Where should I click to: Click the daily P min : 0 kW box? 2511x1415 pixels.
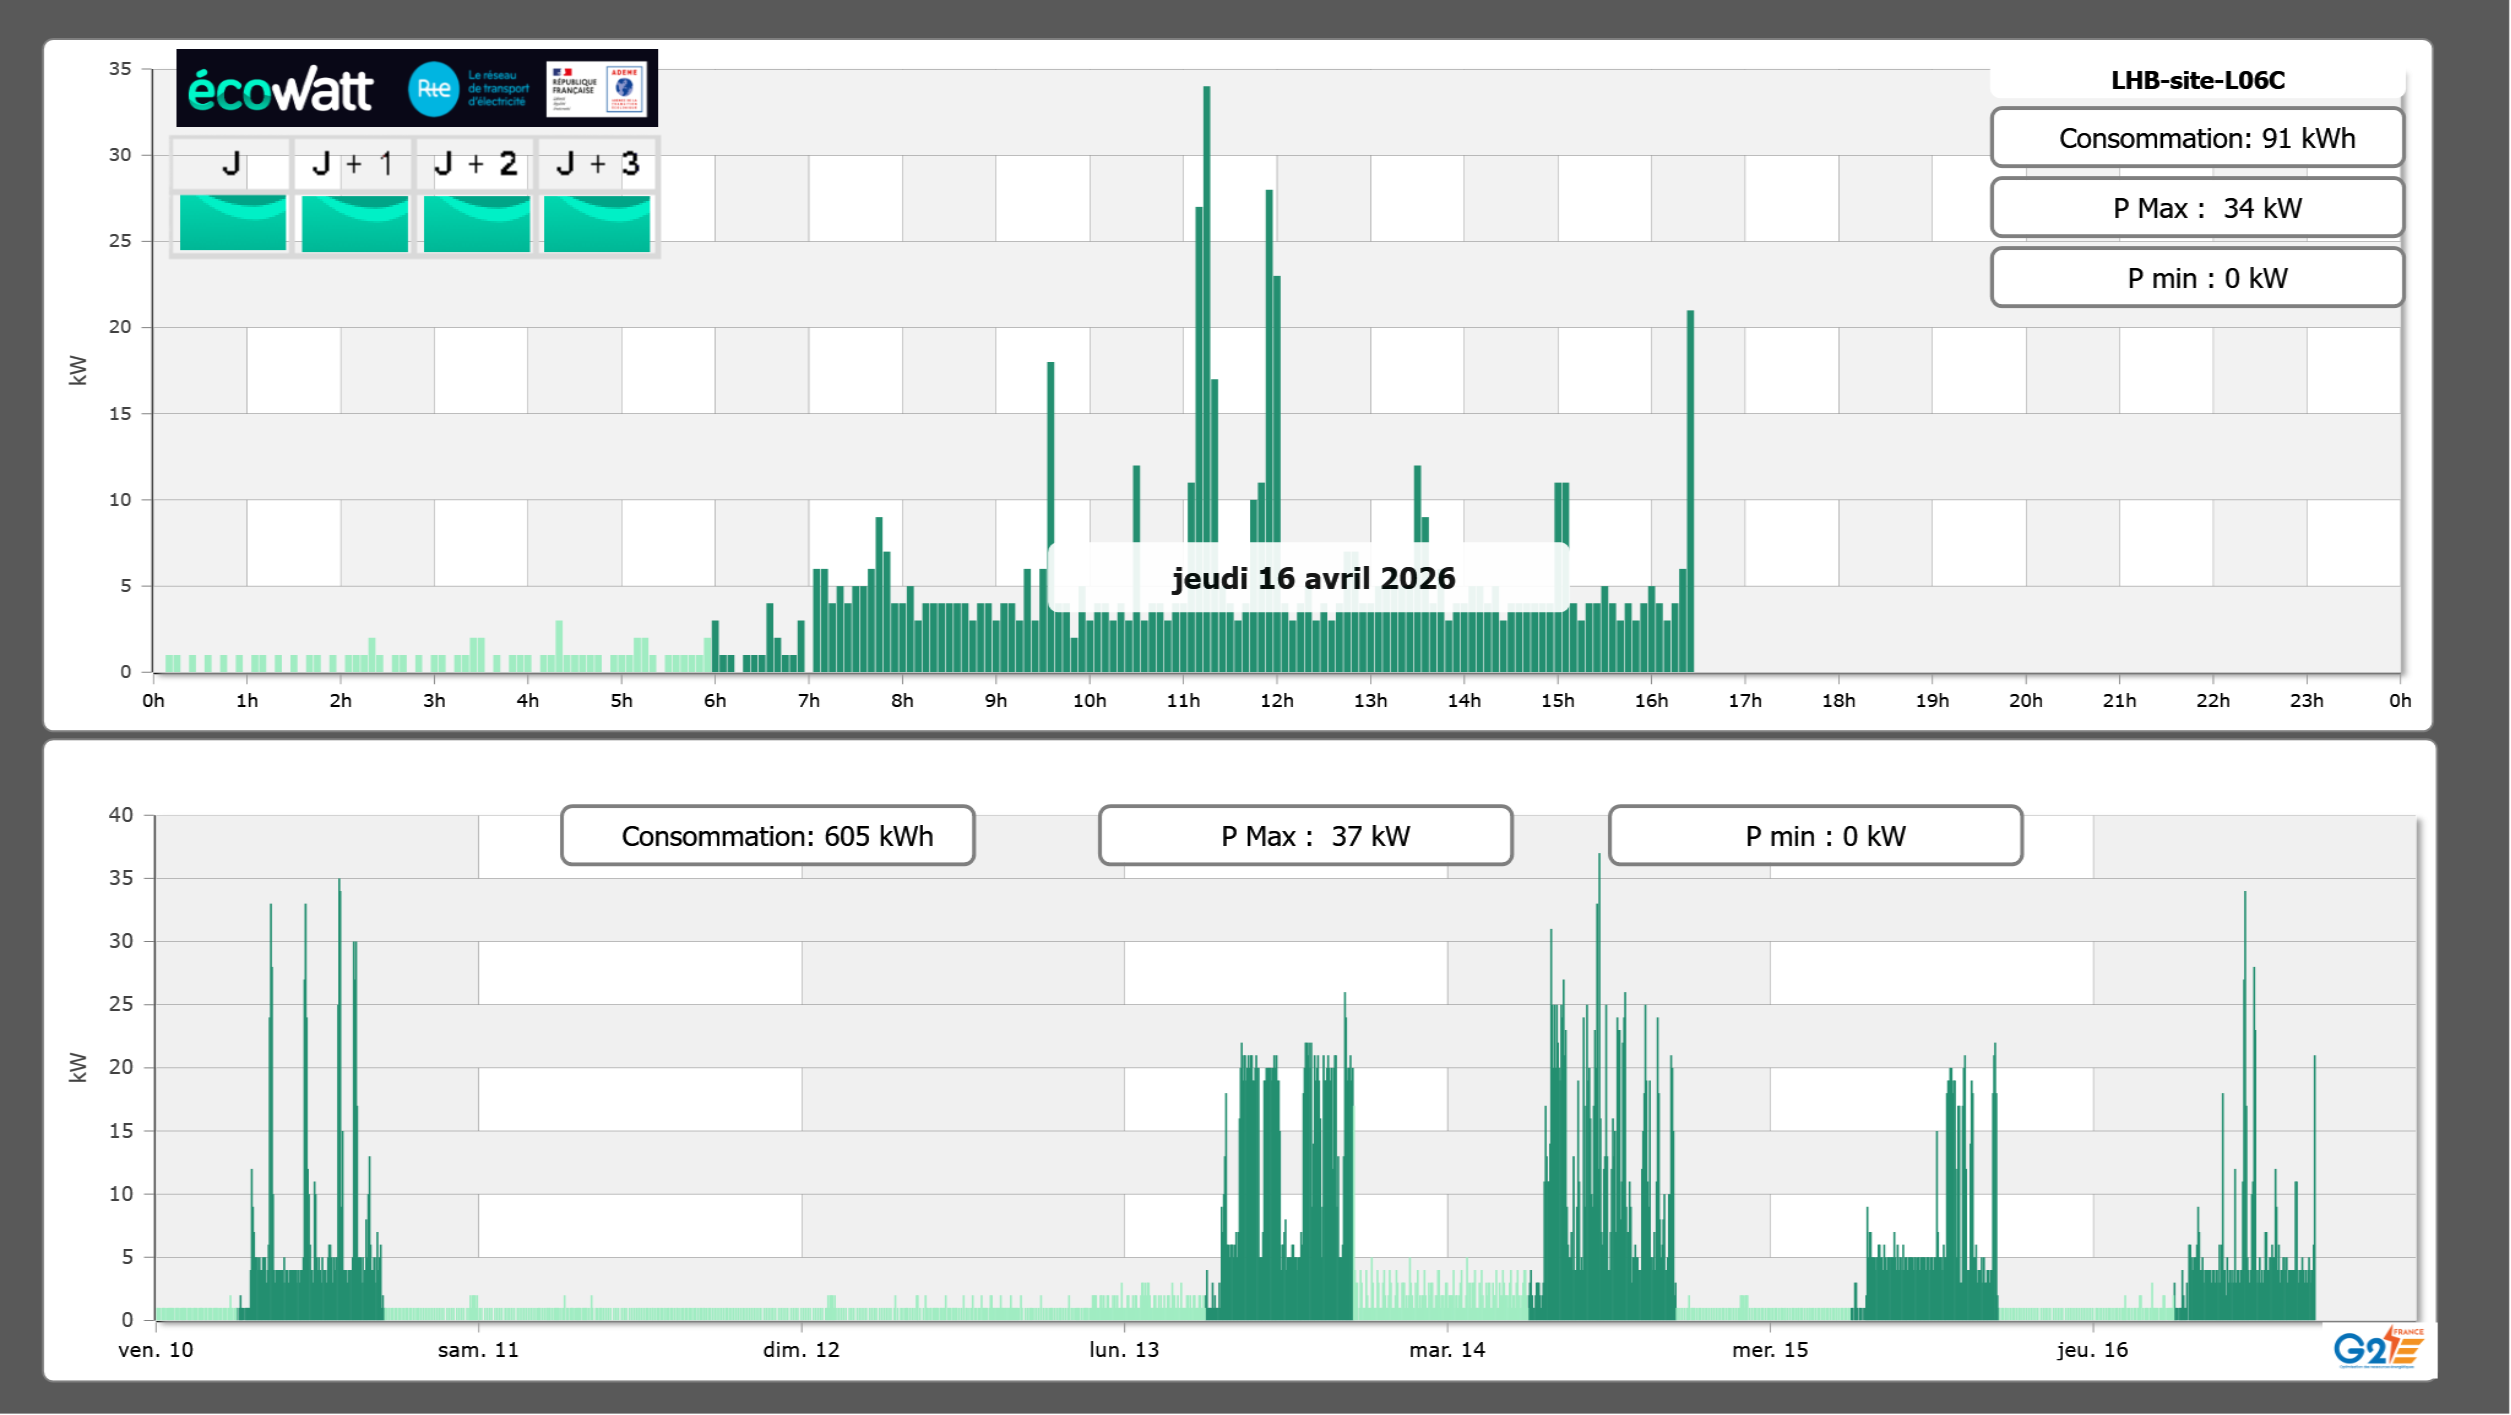2197,278
